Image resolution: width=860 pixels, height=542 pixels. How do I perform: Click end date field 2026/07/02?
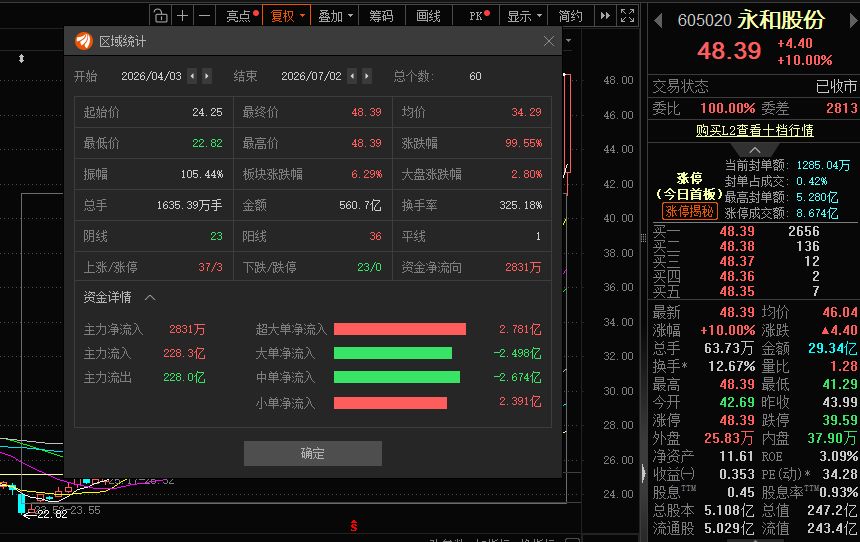click(312, 76)
